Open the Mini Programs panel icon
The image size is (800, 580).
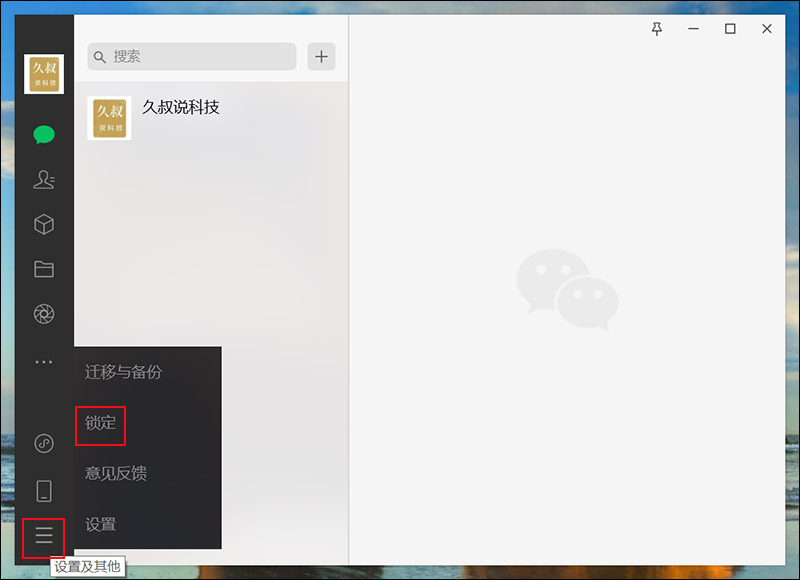(43, 443)
